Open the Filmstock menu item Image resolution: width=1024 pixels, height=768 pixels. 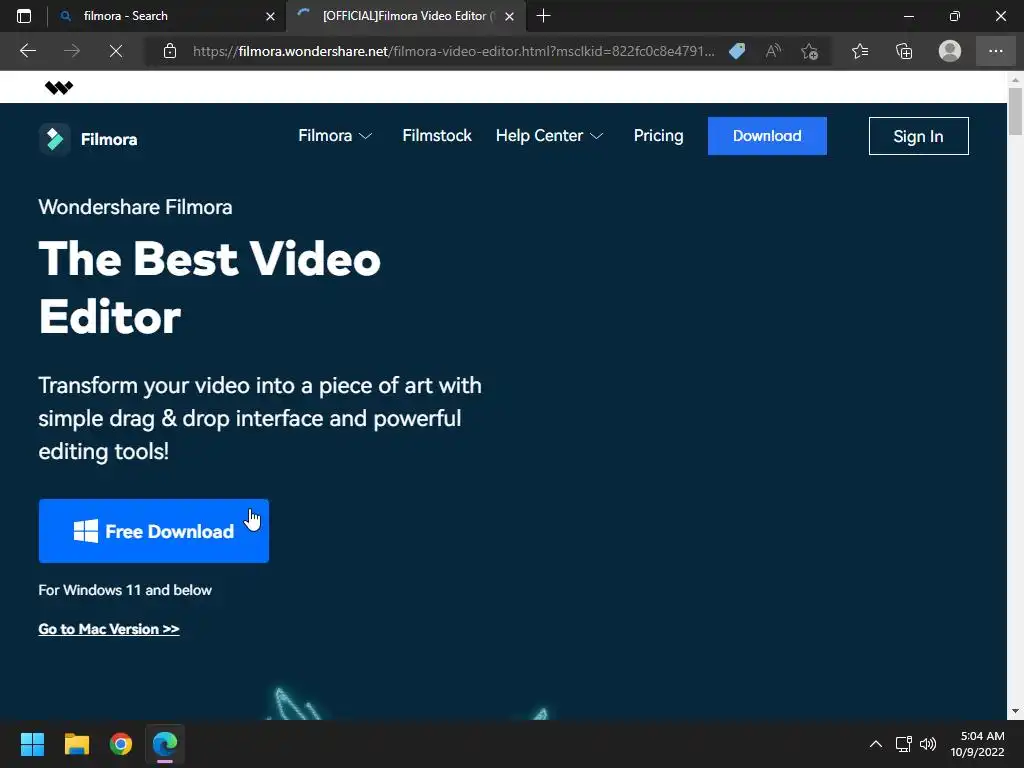(437, 135)
